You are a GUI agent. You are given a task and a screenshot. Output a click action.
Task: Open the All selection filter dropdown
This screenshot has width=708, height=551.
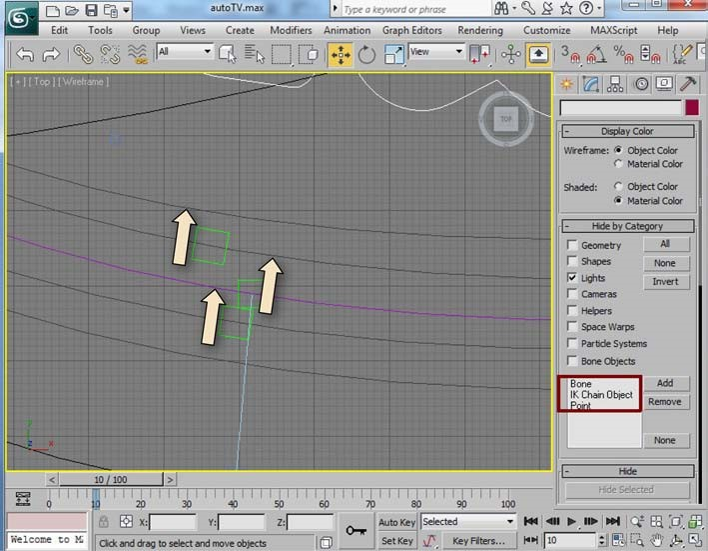click(x=185, y=51)
